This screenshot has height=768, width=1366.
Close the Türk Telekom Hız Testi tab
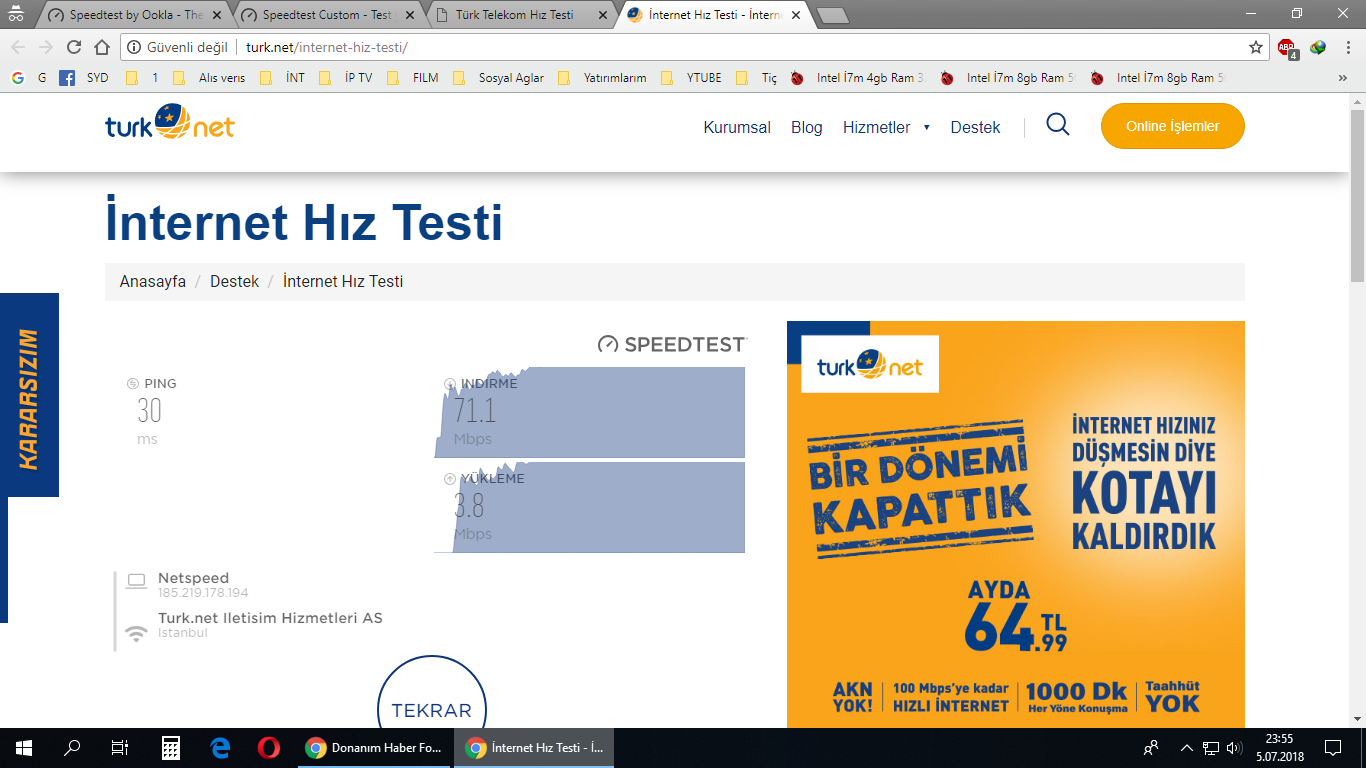[x=601, y=15]
